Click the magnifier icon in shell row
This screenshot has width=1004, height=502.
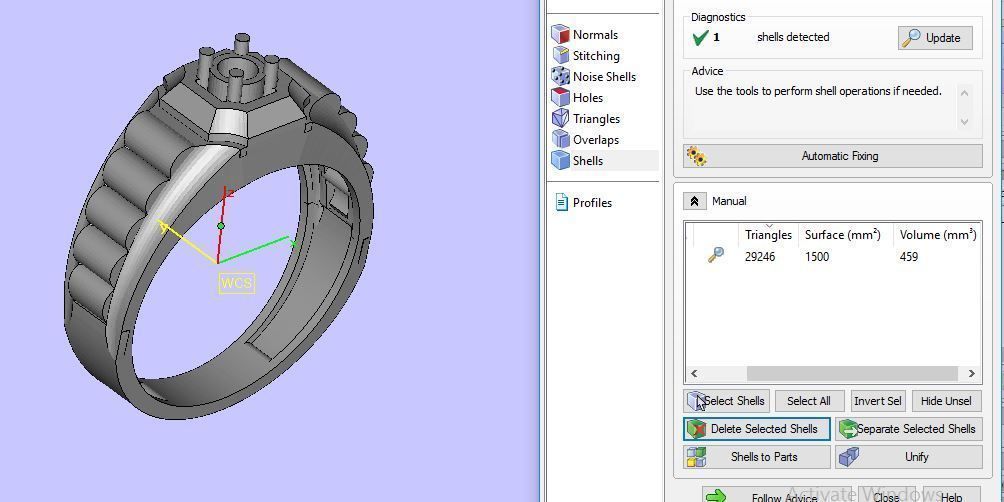(715, 255)
